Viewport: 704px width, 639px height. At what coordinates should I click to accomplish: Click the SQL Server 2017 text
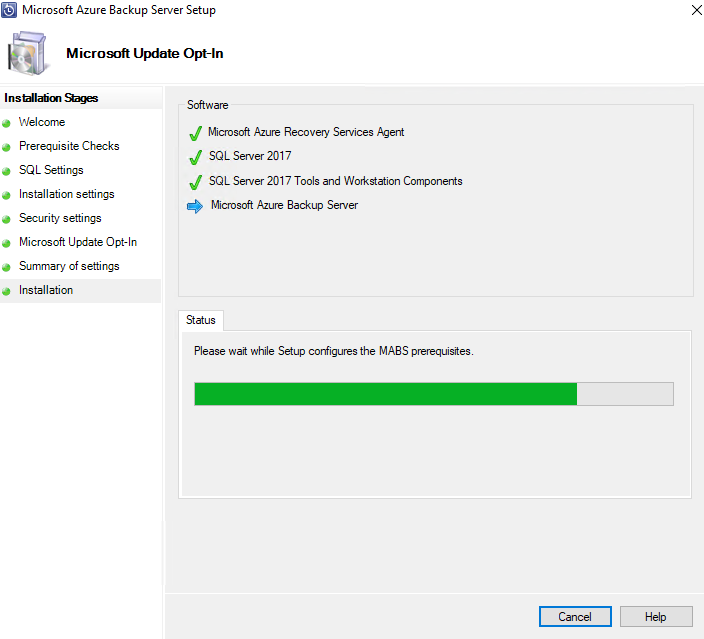click(250, 156)
